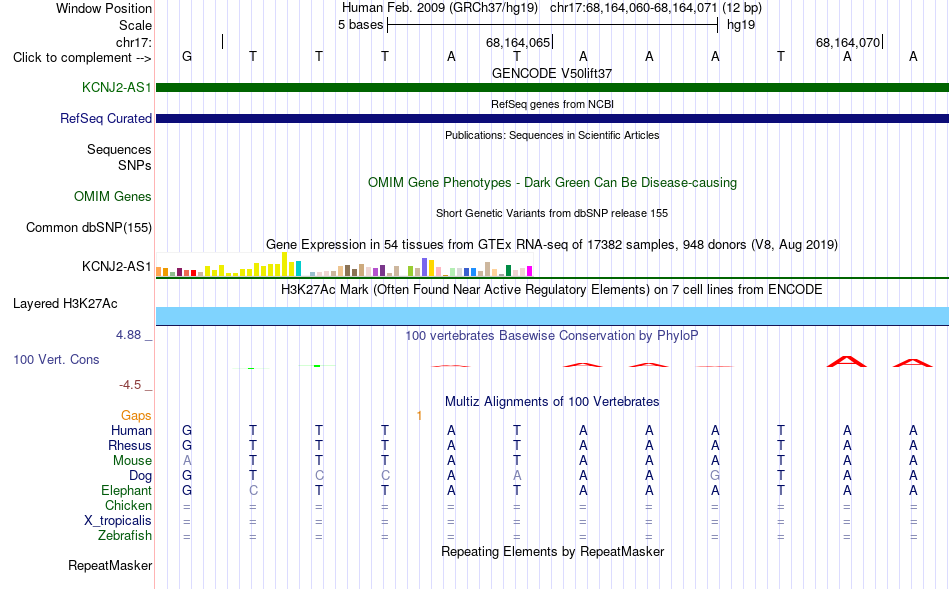
Task: Open the GENCODE V50lift37 track title
Action: tap(552, 73)
